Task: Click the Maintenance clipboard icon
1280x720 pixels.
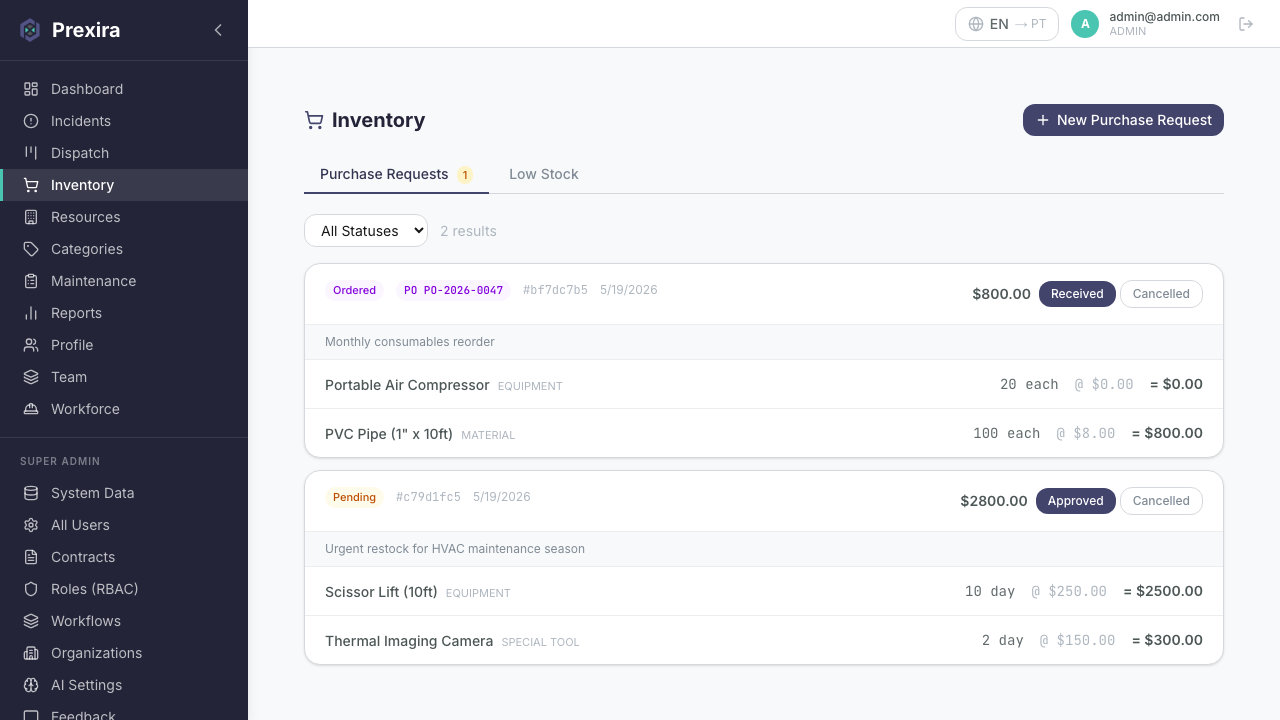Action: (x=31, y=281)
